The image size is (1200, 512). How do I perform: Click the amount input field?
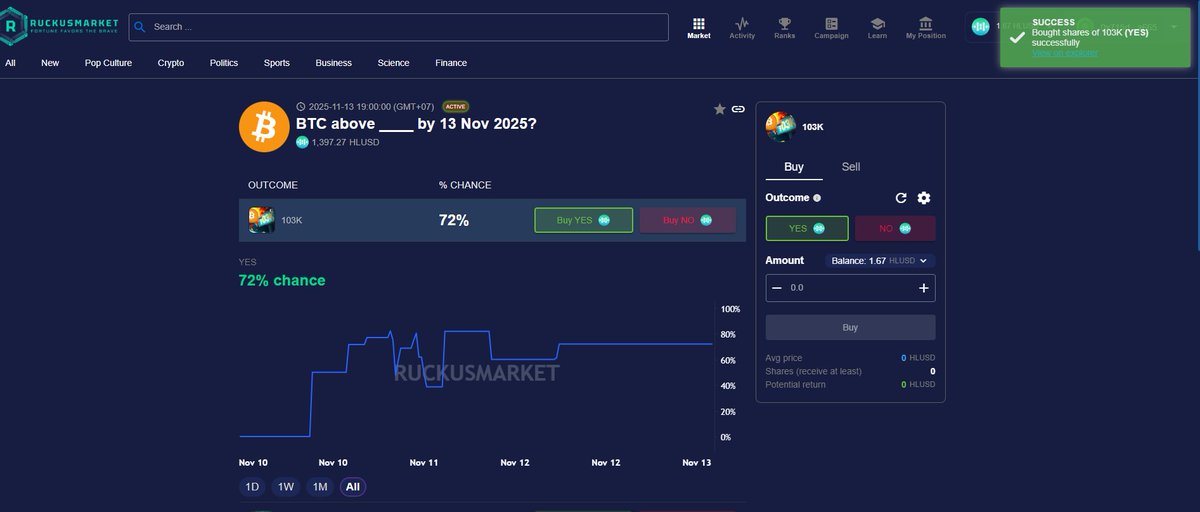click(x=851, y=288)
